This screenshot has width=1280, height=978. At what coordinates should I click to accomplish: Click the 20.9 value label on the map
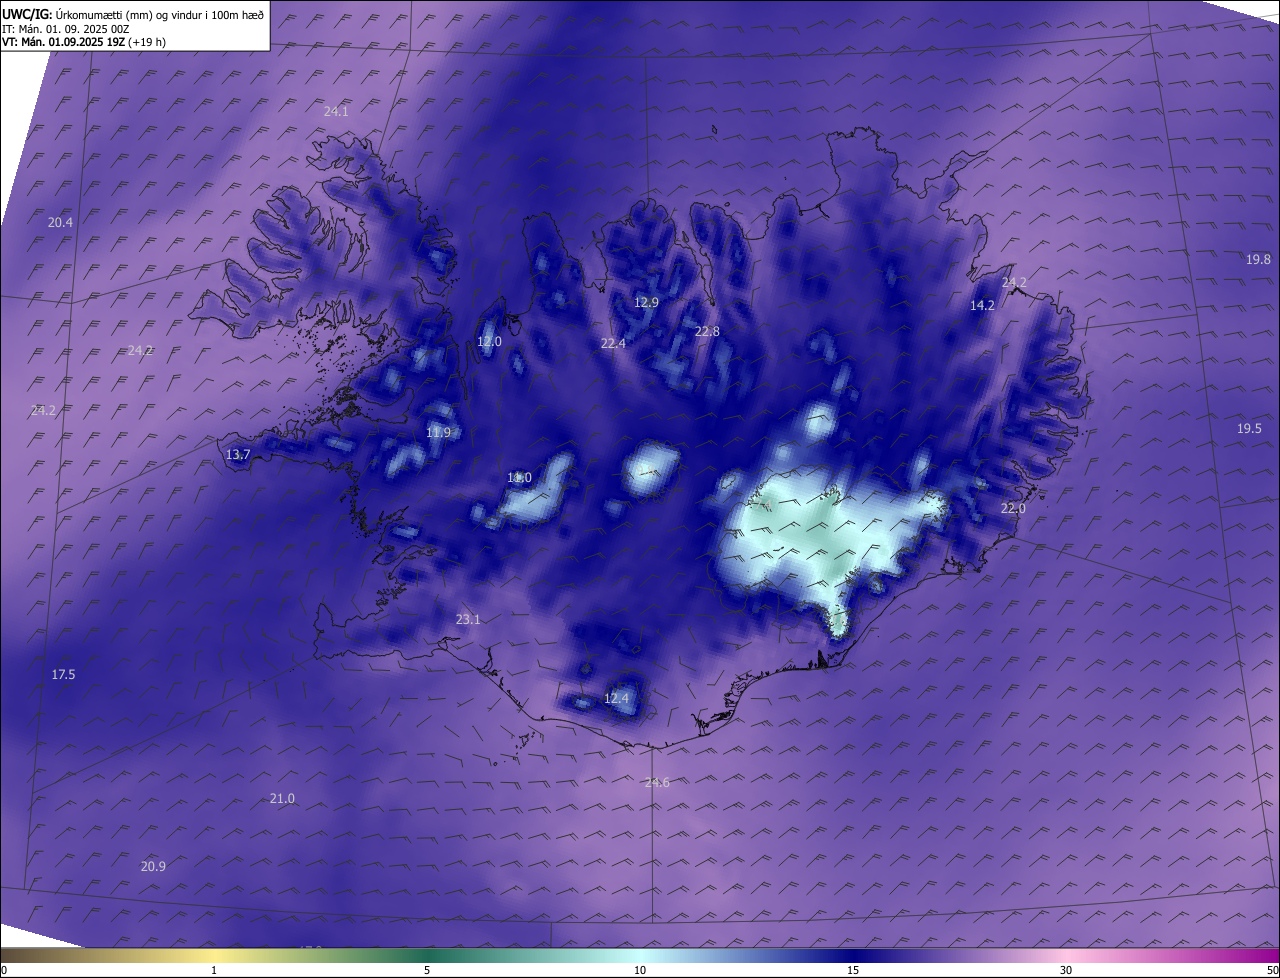coord(153,866)
